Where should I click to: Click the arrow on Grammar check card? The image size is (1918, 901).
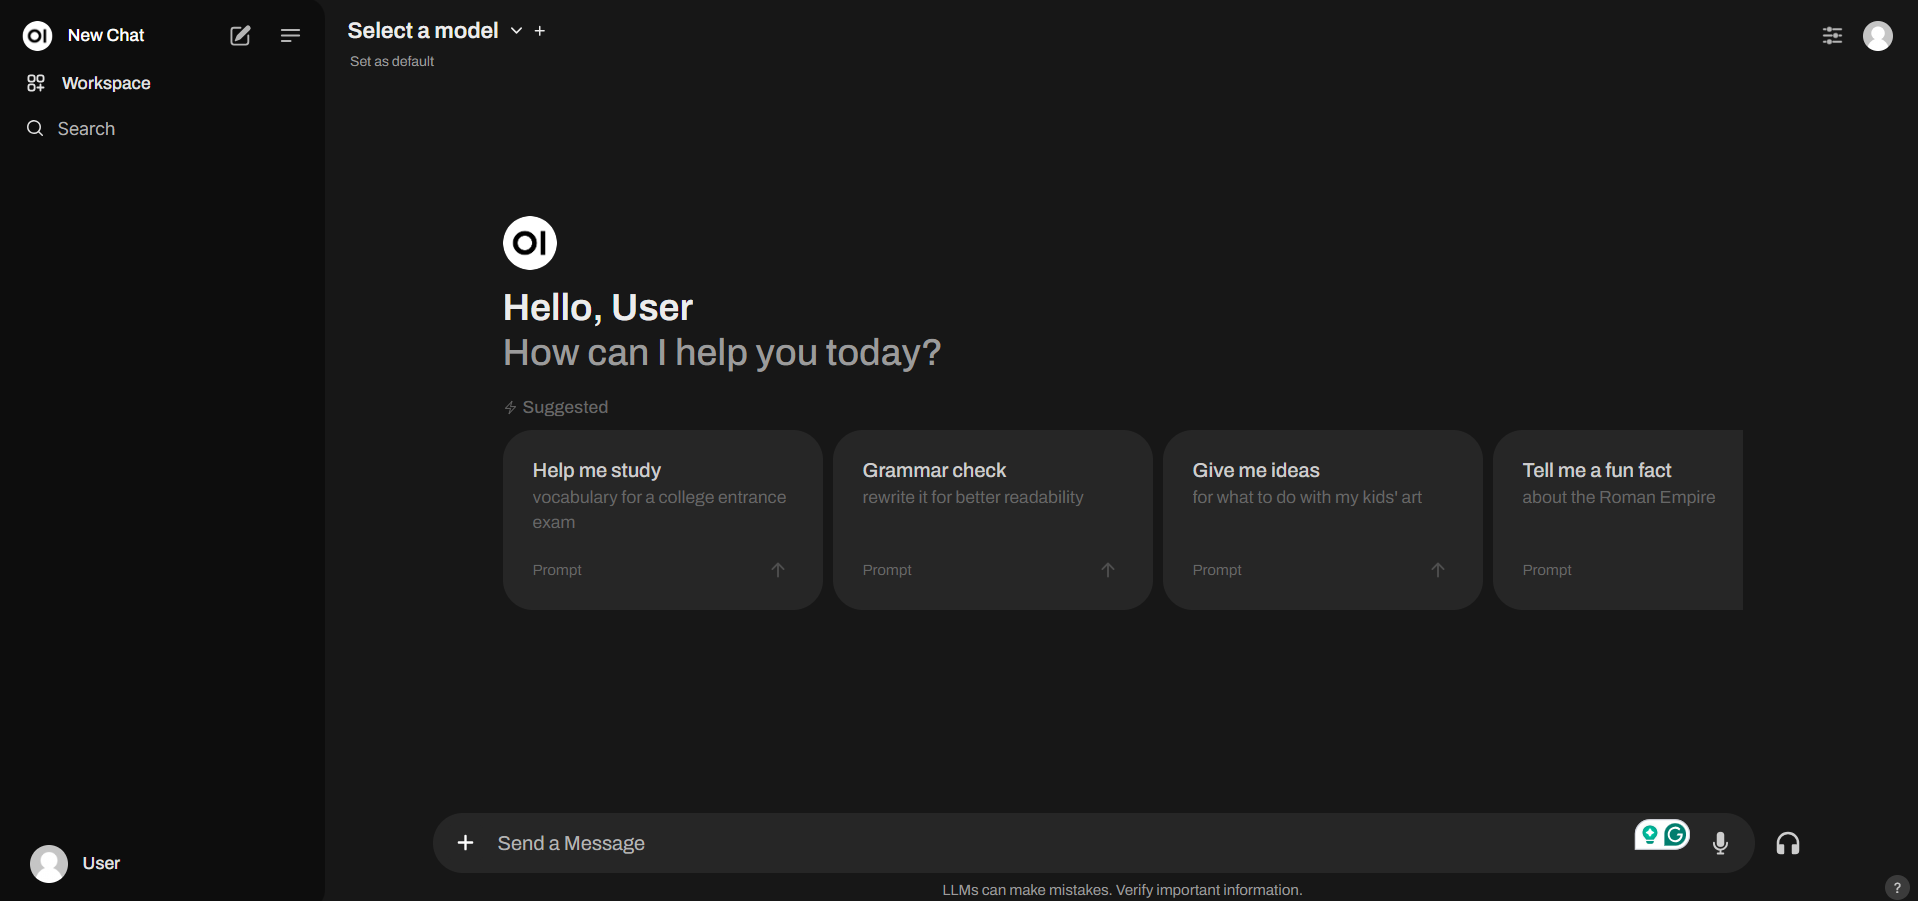click(1108, 570)
